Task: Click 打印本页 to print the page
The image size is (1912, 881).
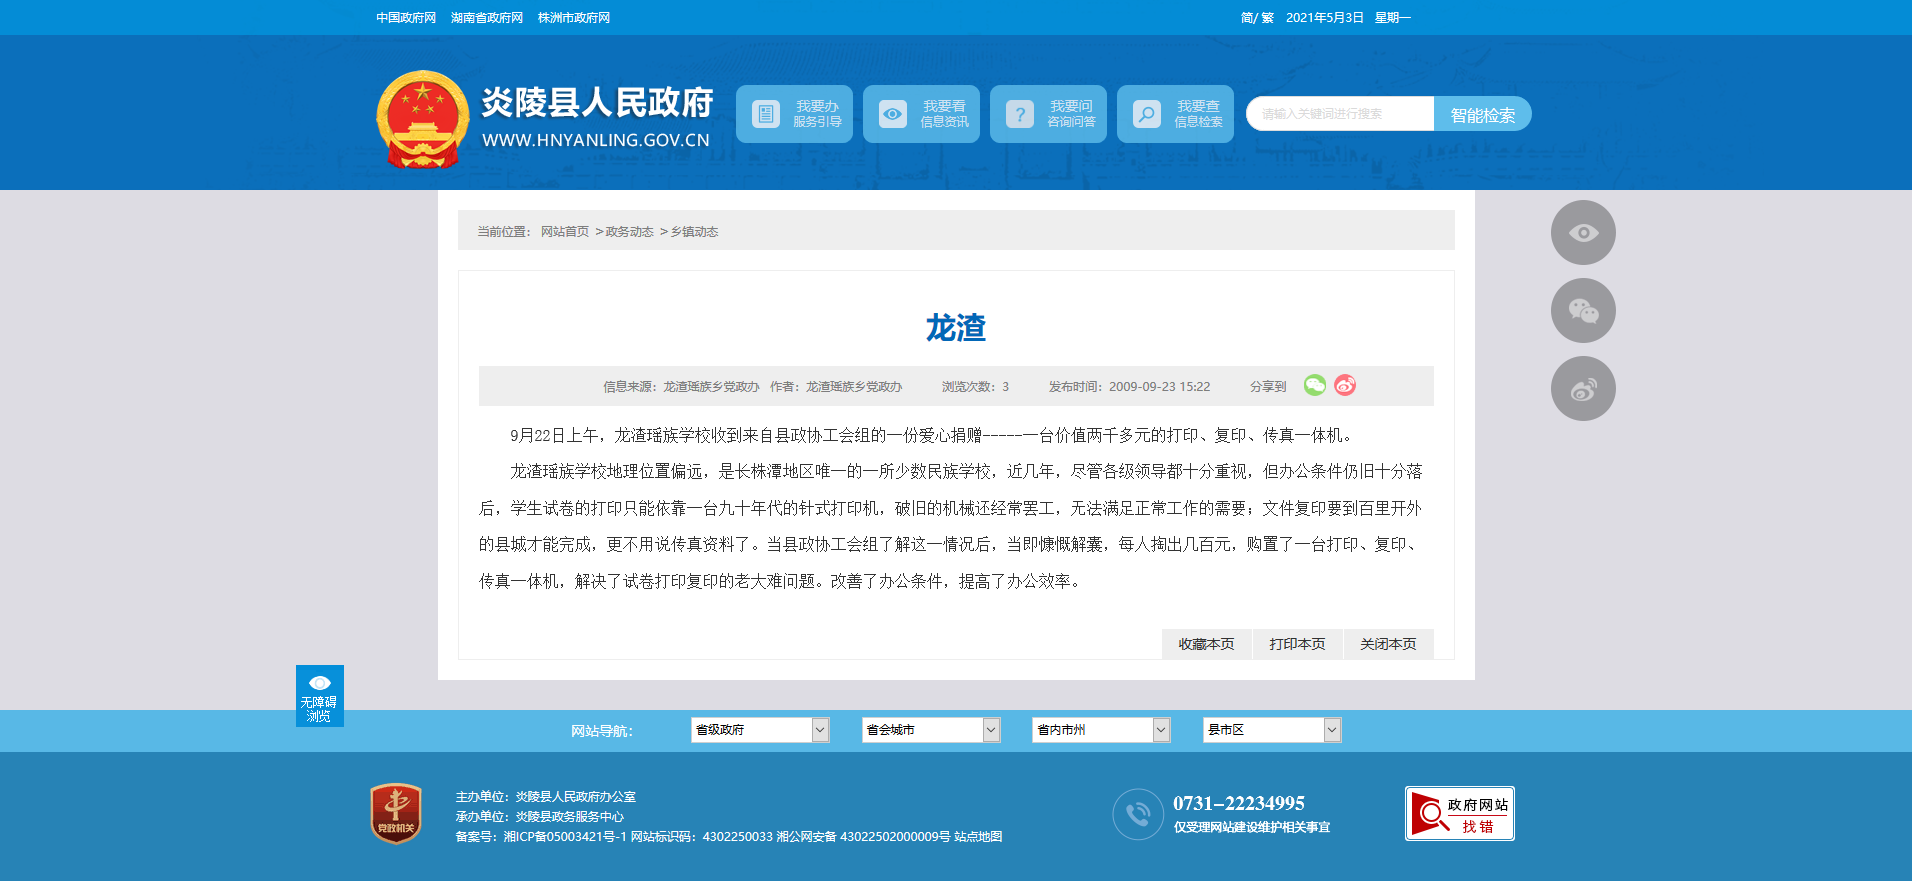Action: click(x=1297, y=644)
